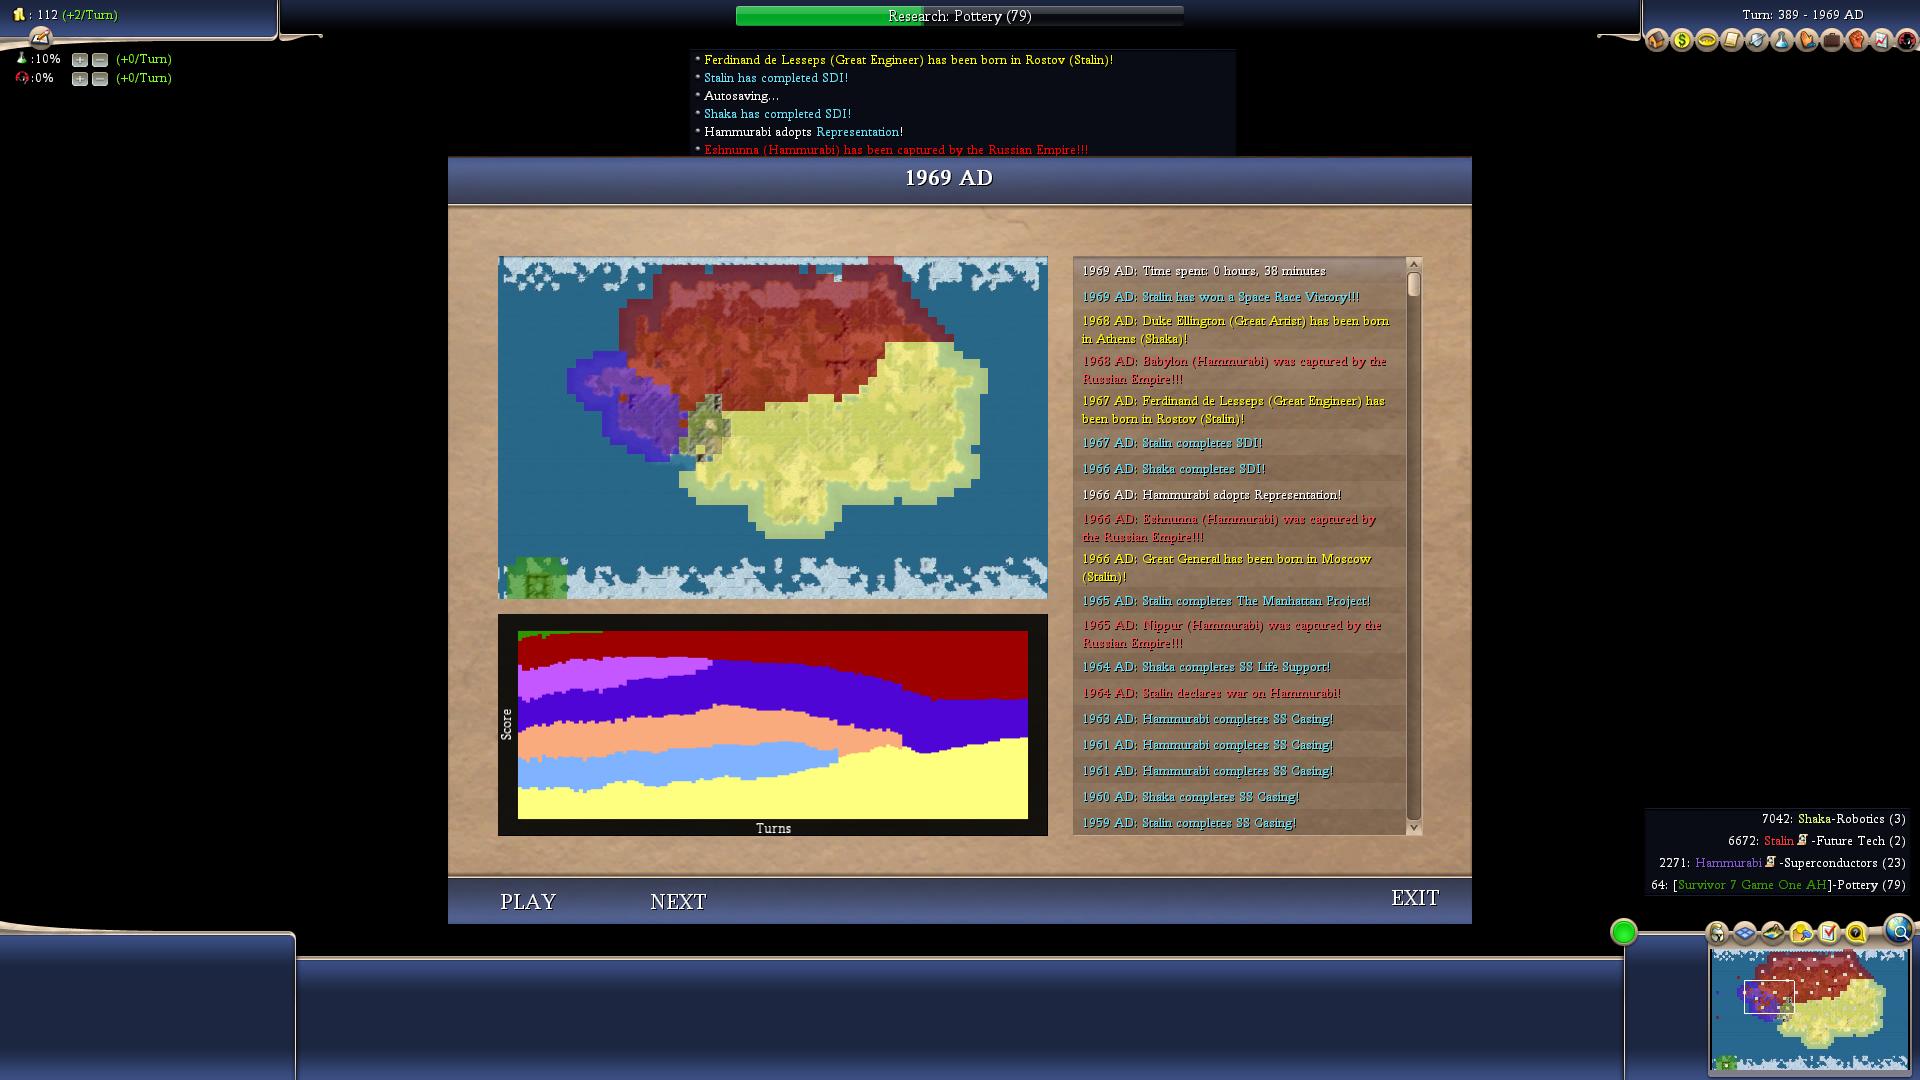Click the green end turn button
This screenshot has height=1080, width=1920.
(x=1624, y=932)
